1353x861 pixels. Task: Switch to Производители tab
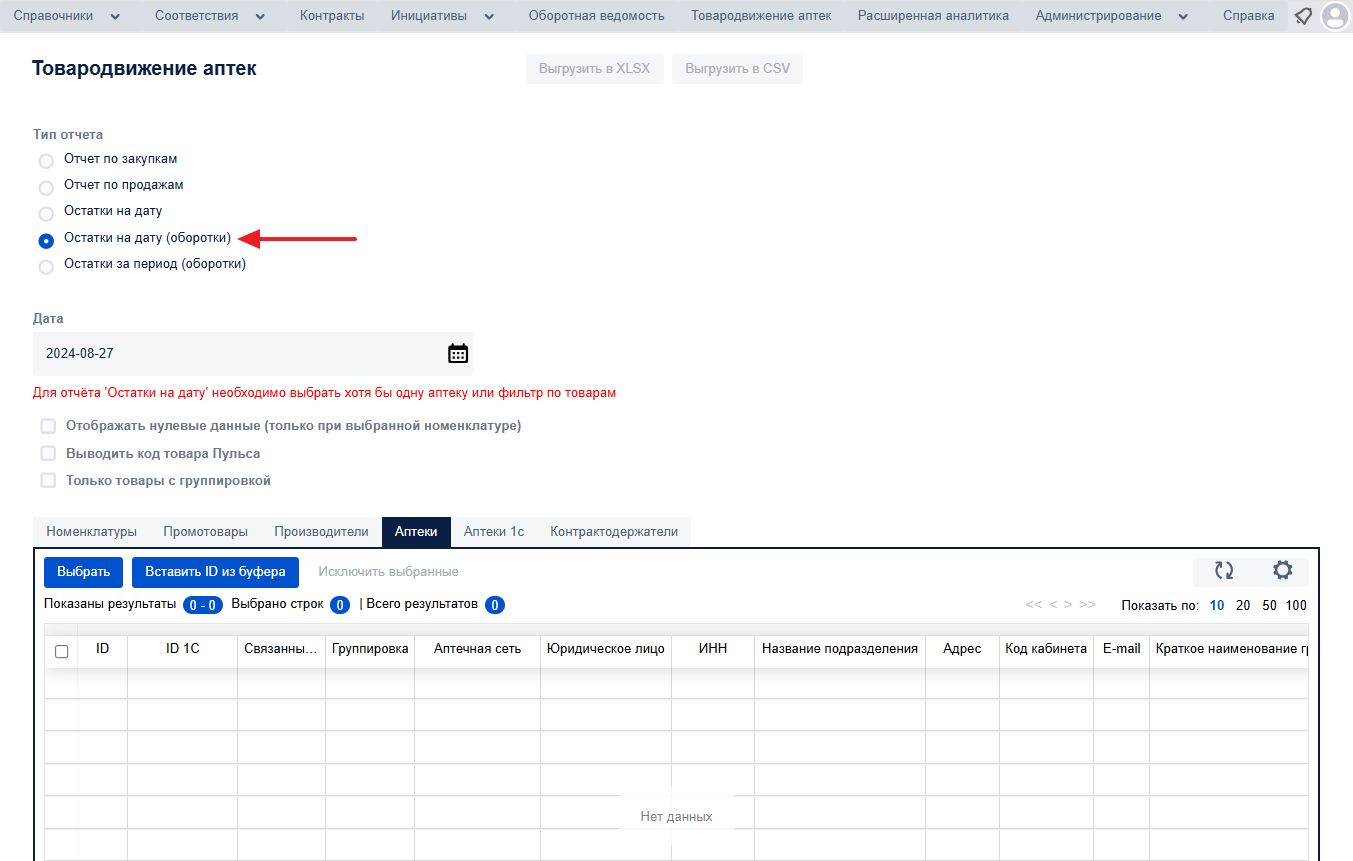tap(322, 532)
